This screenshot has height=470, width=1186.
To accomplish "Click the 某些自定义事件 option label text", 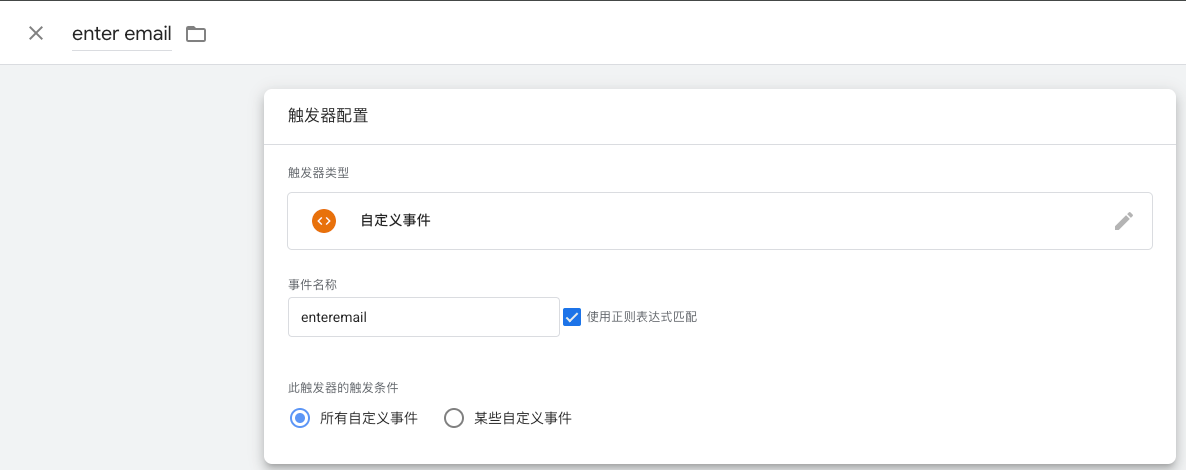I will click(522, 418).
